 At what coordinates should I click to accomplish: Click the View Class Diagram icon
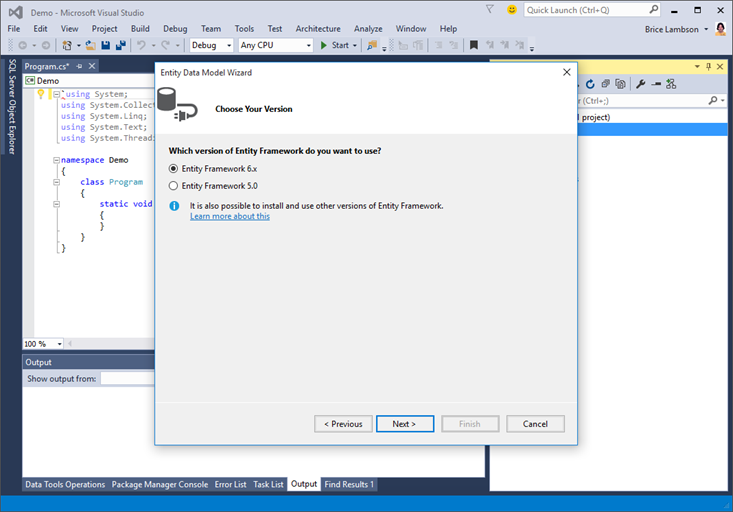pyautogui.click(x=671, y=84)
